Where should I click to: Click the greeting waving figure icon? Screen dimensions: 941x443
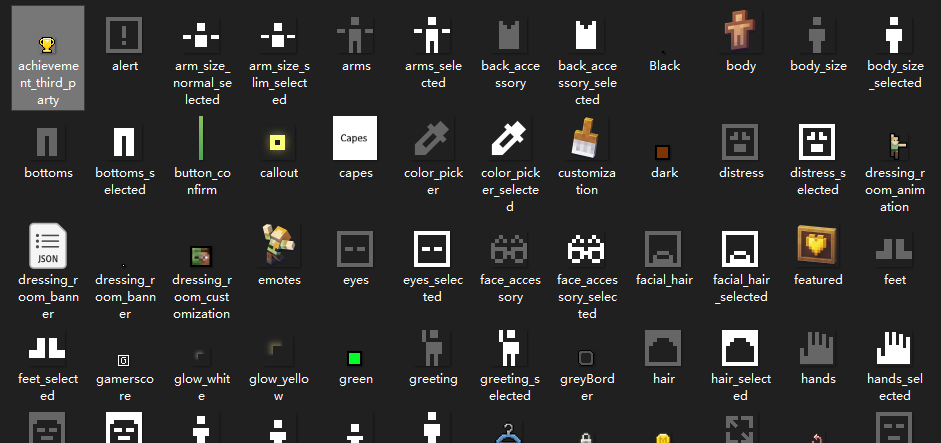(x=433, y=346)
